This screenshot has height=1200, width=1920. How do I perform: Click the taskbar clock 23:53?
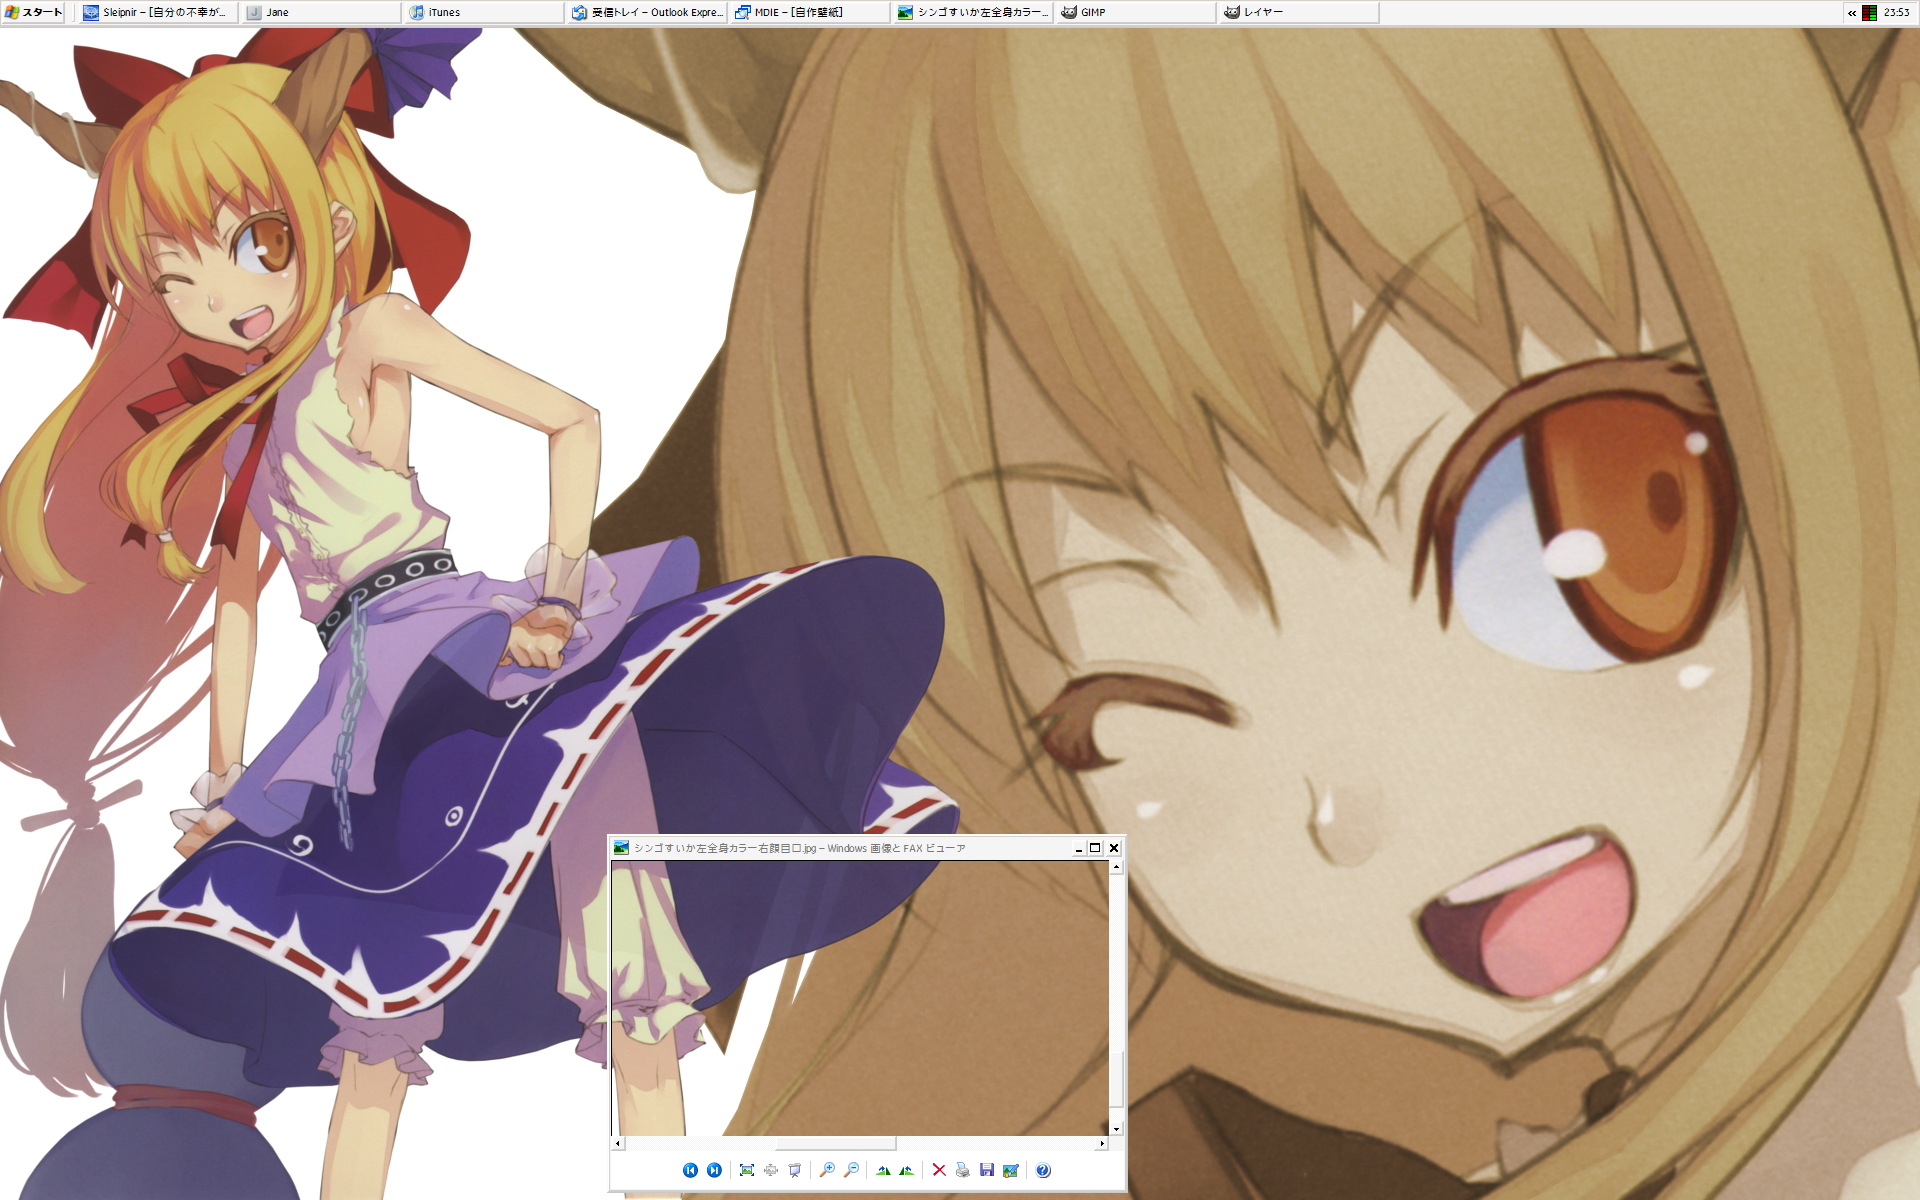(x=1896, y=13)
